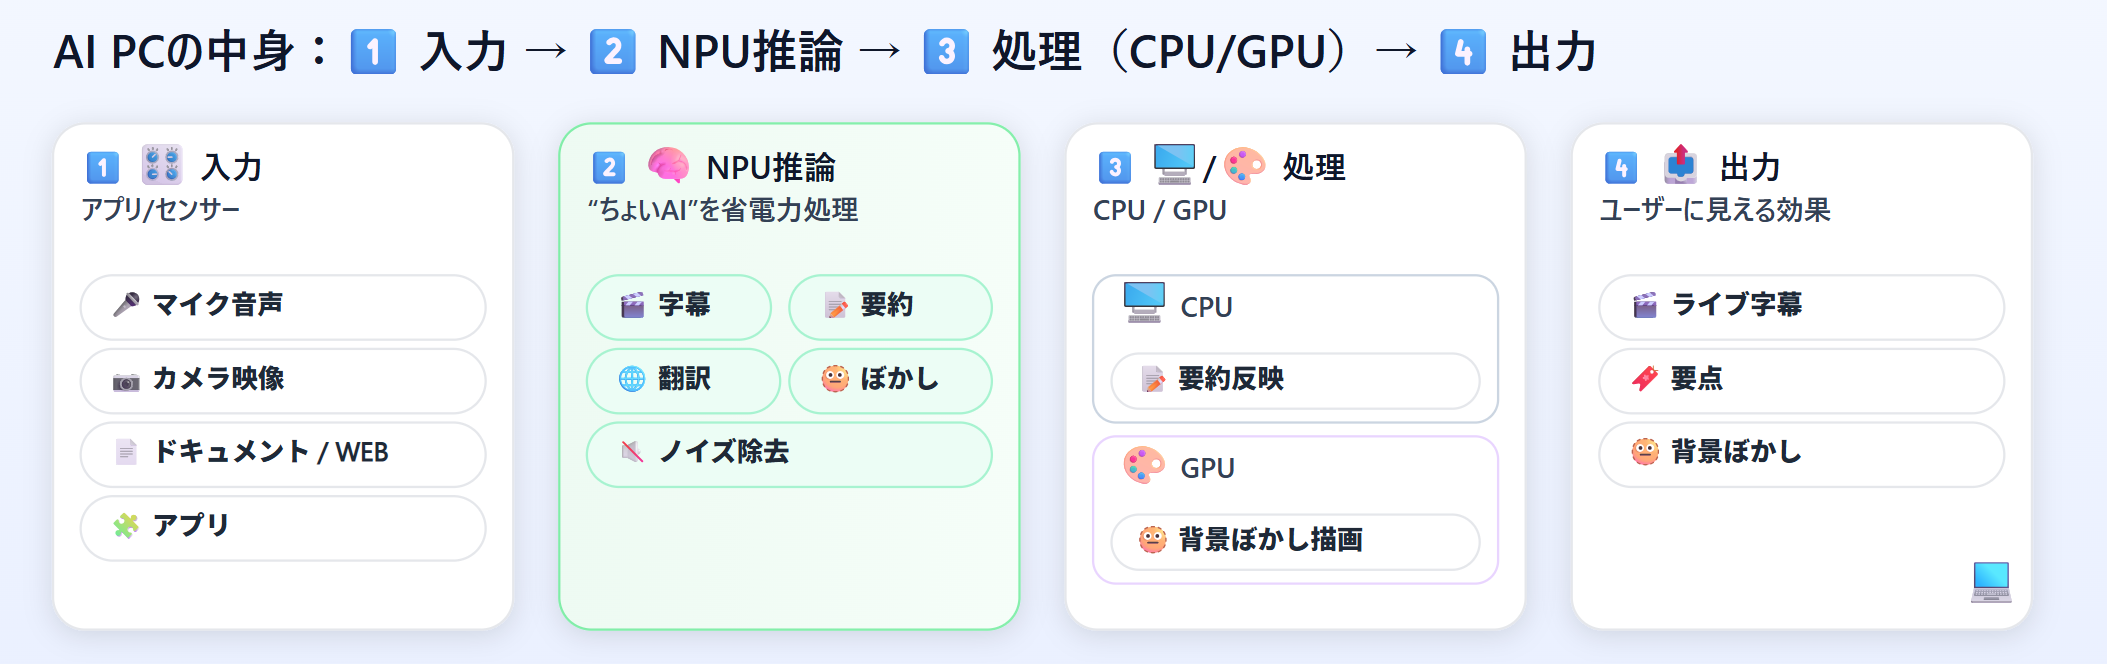2107x664 pixels.
Task: Select the ドキュメント / WEB input pill
Action: tap(283, 453)
